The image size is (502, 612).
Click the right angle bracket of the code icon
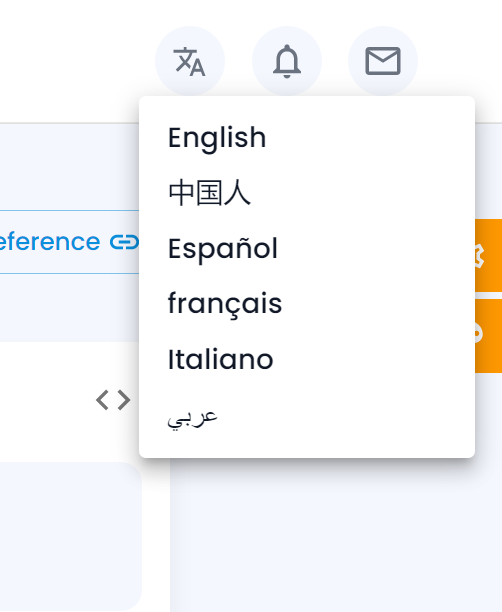[x=124, y=400]
